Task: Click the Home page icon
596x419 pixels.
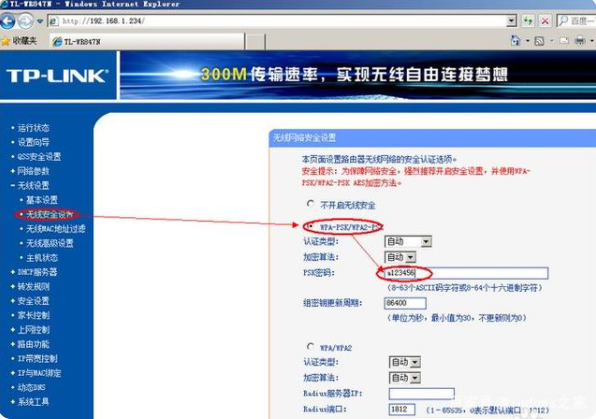Action: point(515,40)
